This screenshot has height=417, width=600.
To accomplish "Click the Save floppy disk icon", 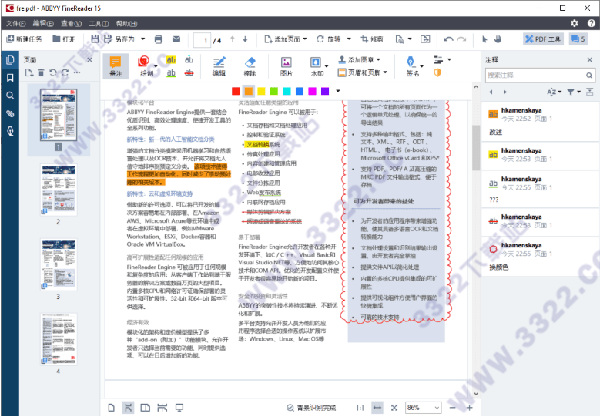I will point(95,39).
